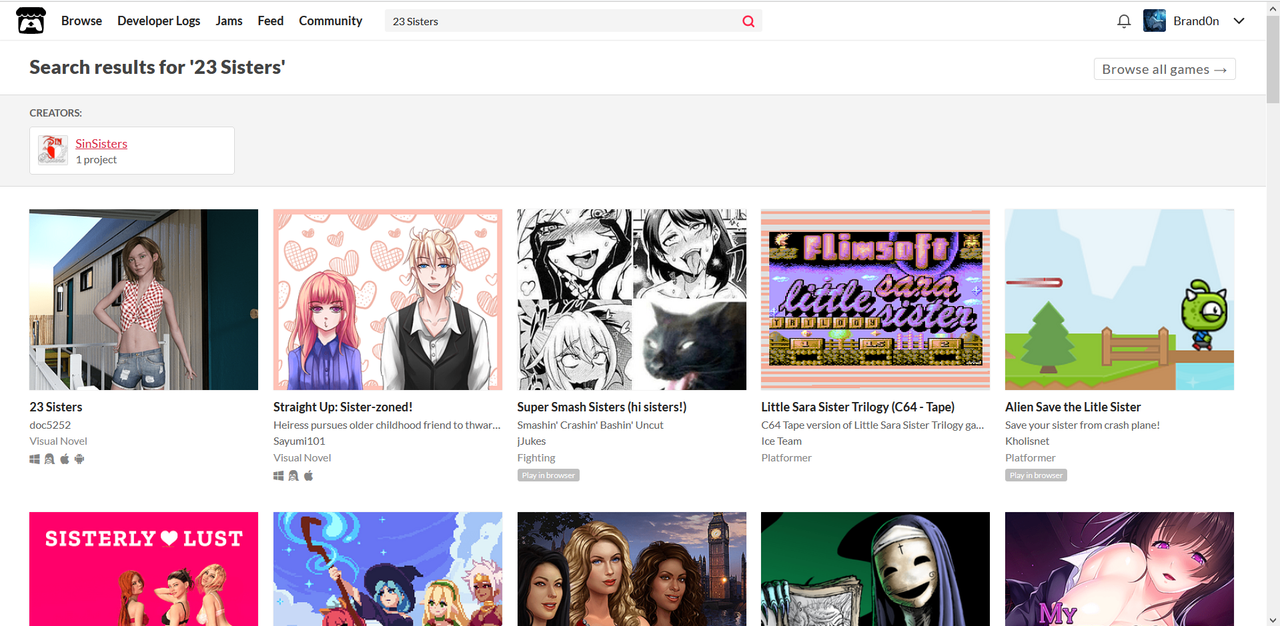Viewport: 1280px width, 626px height.
Task: Click the Straight Up: Sister-zoned! thumbnail
Action: [388, 299]
